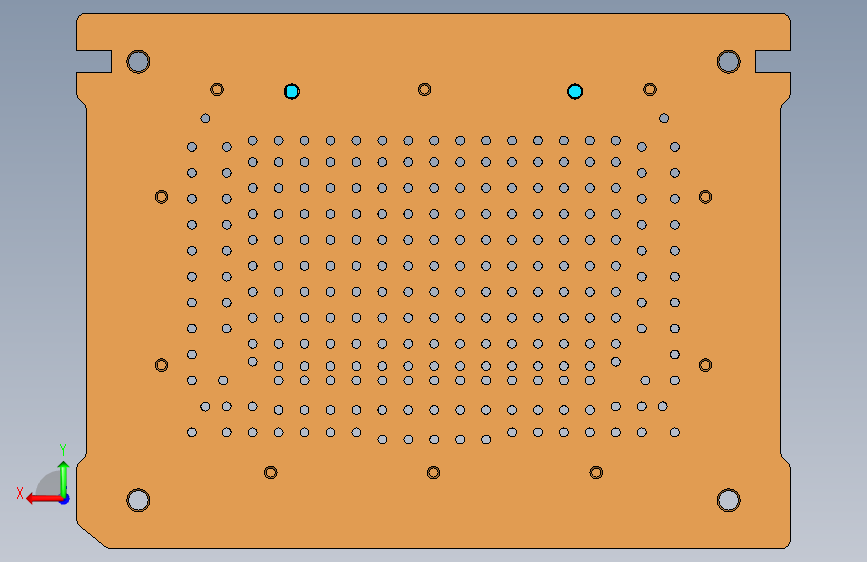
Task: Select the chamfered bottom-left corner edge of the plate
Action: click(x=92, y=534)
